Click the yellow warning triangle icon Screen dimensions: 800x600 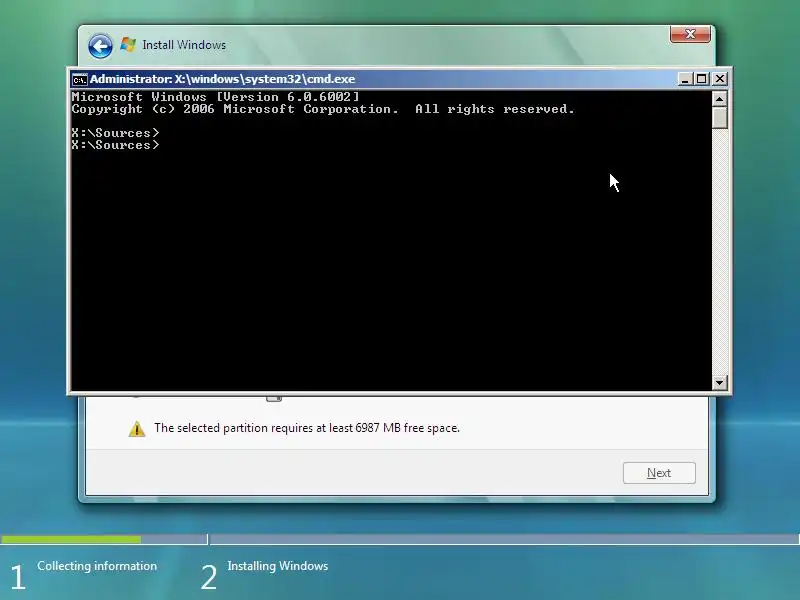[x=137, y=429]
